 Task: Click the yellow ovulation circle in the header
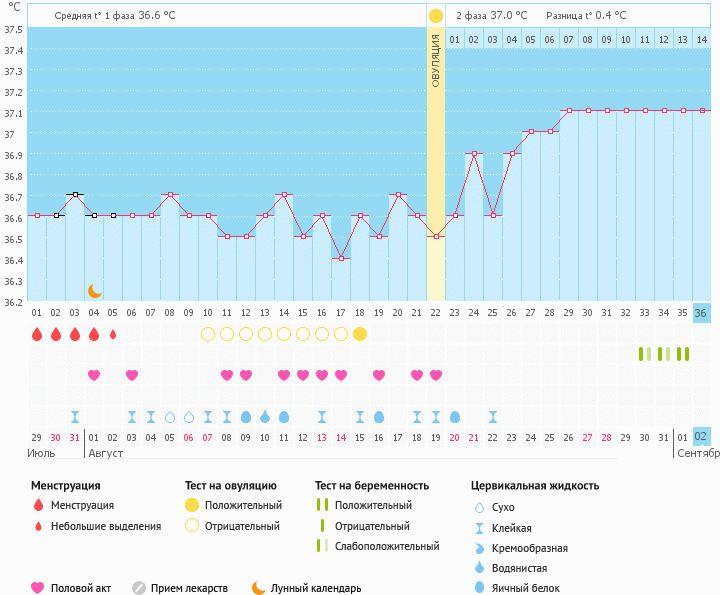tap(436, 16)
